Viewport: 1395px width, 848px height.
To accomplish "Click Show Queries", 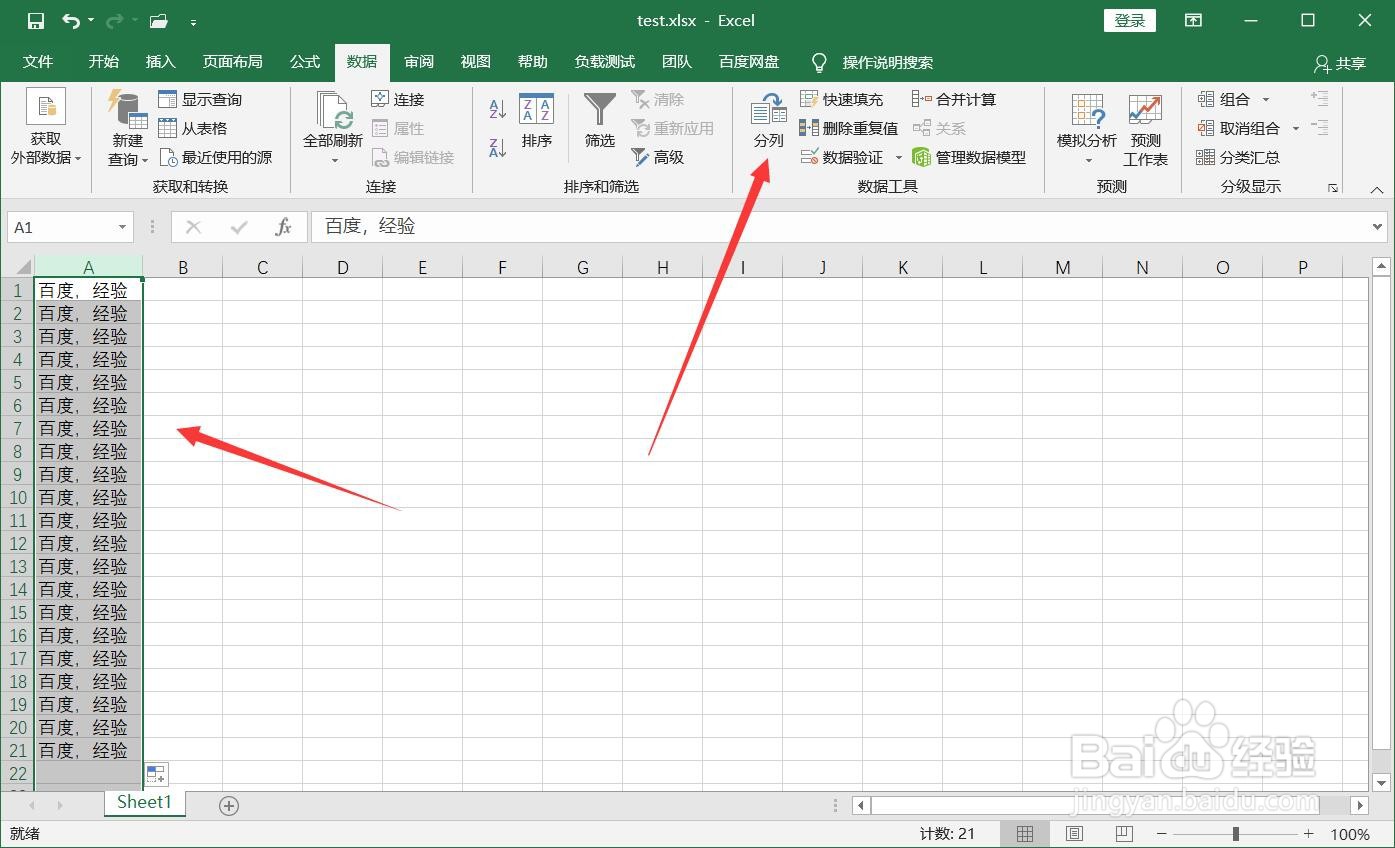I will (200, 99).
